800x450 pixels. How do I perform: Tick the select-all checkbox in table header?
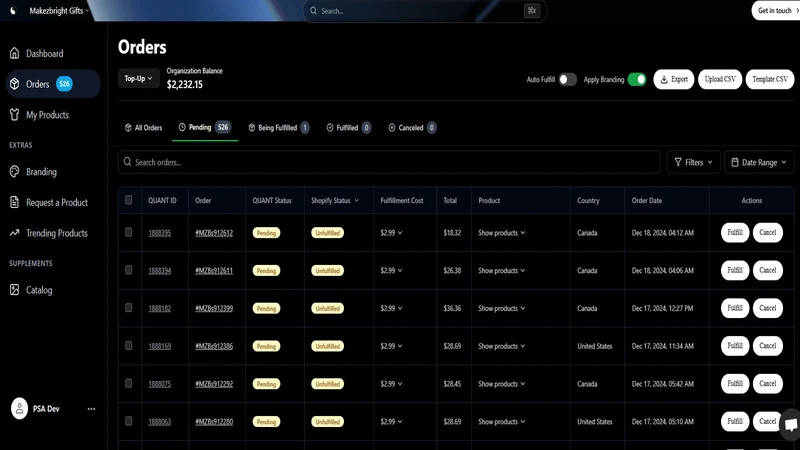pyautogui.click(x=129, y=200)
